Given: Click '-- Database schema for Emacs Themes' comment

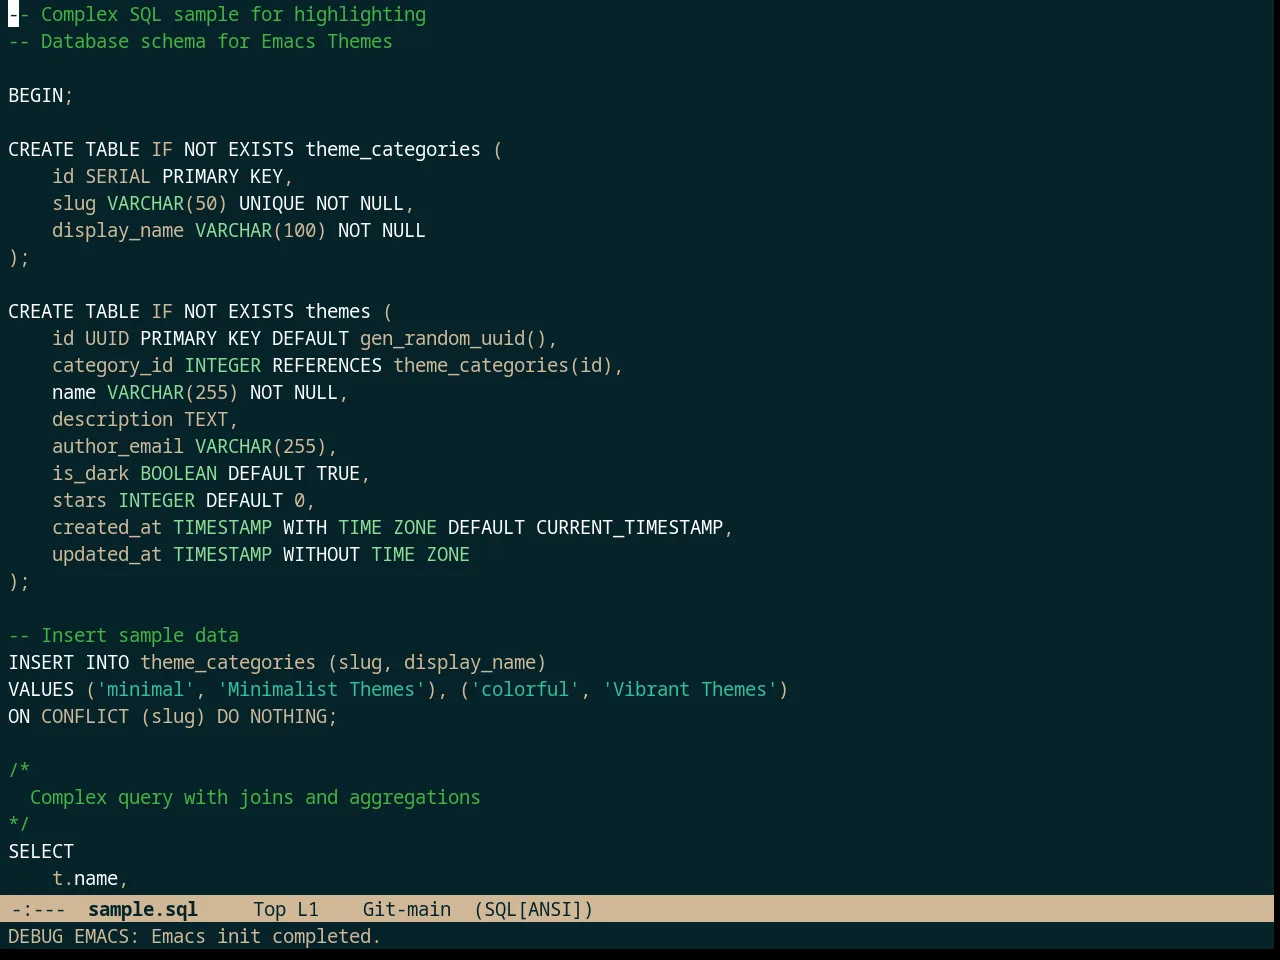Looking at the screenshot, I should (x=201, y=41).
